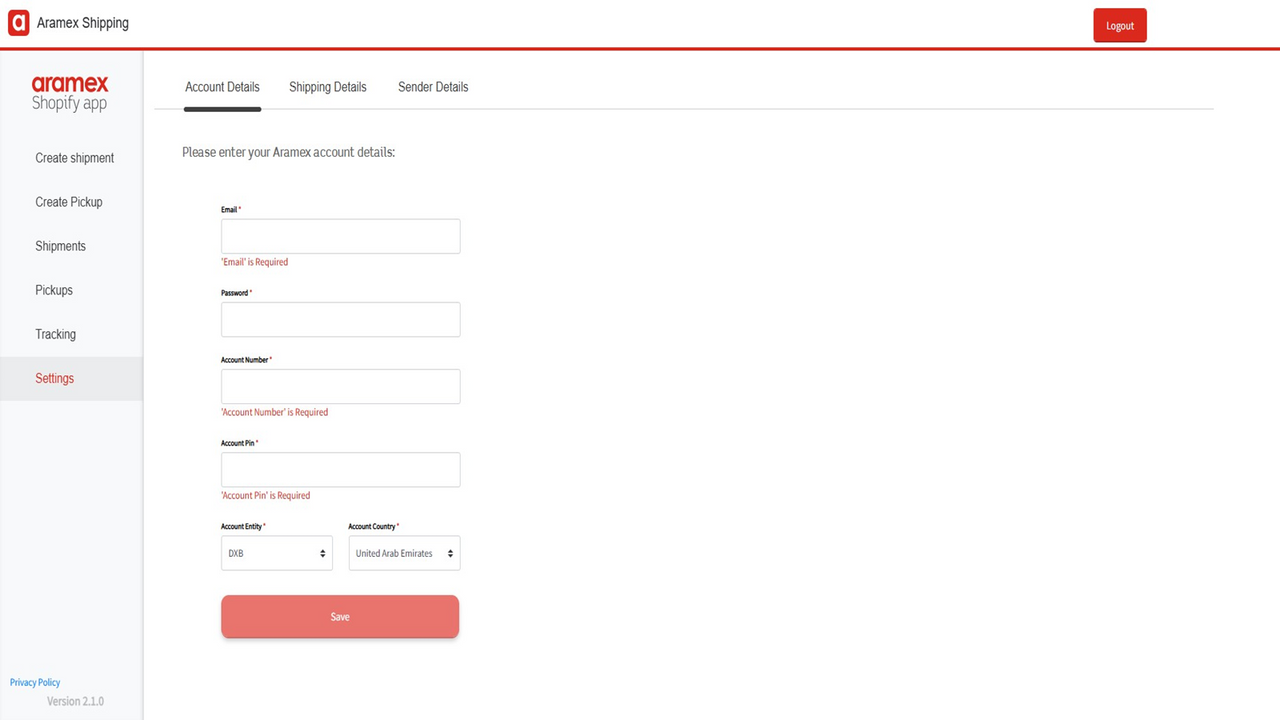Viewport: 1280px width, 720px height.
Task: Click the Aramex "a" logo icon
Action: [x=18, y=22]
